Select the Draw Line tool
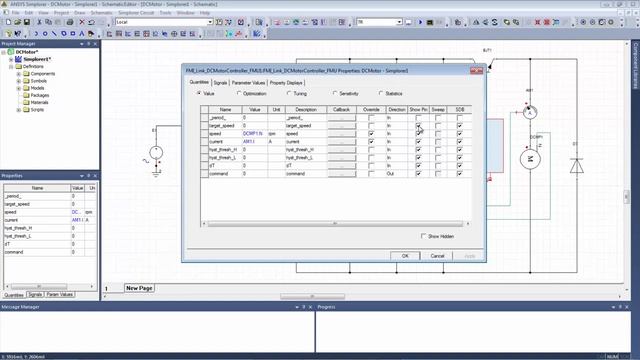Image resolution: width=640 pixels, height=360 pixels. coord(54,33)
